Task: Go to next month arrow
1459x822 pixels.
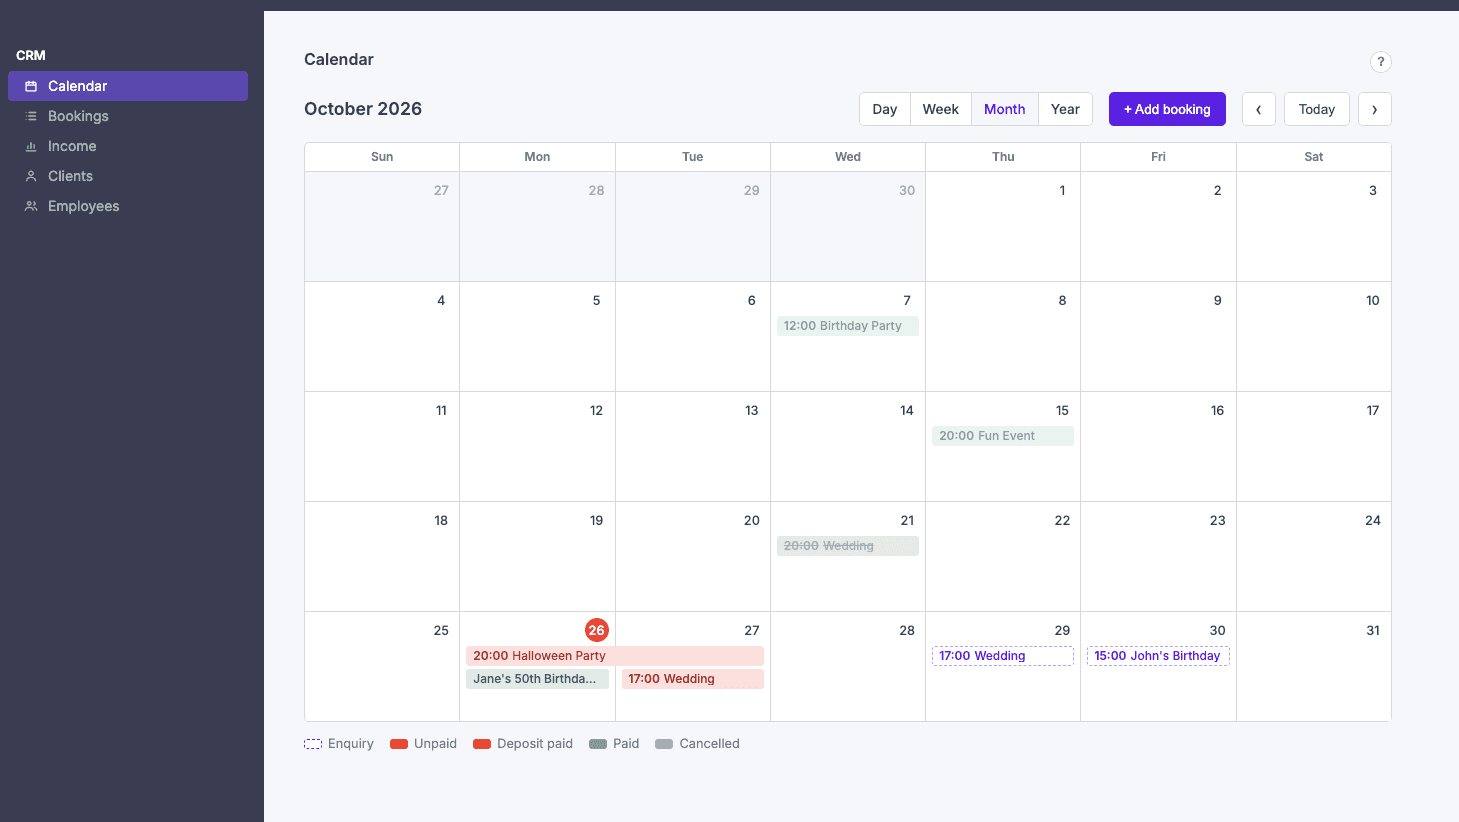Action: point(1375,109)
